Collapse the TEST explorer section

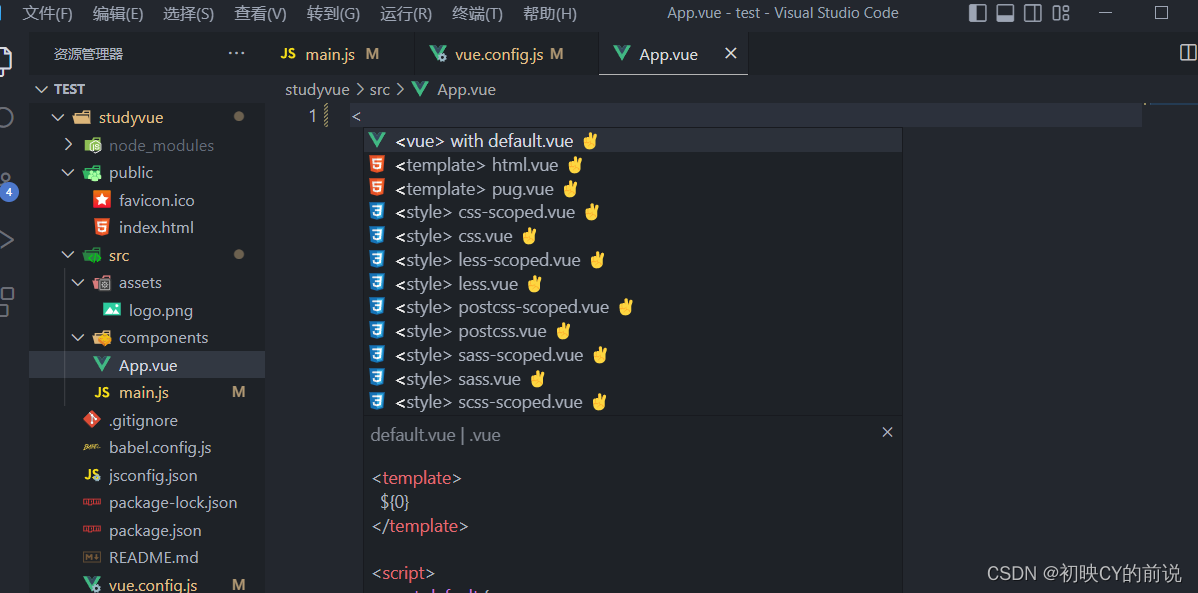click(42, 89)
